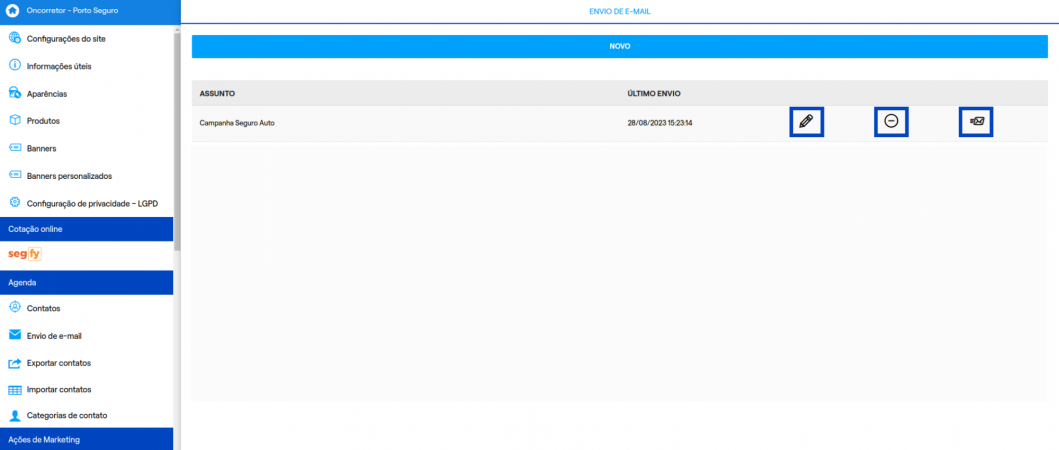Click the Cotação online section header
Screen dimensions: 1059x450
(86, 229)
